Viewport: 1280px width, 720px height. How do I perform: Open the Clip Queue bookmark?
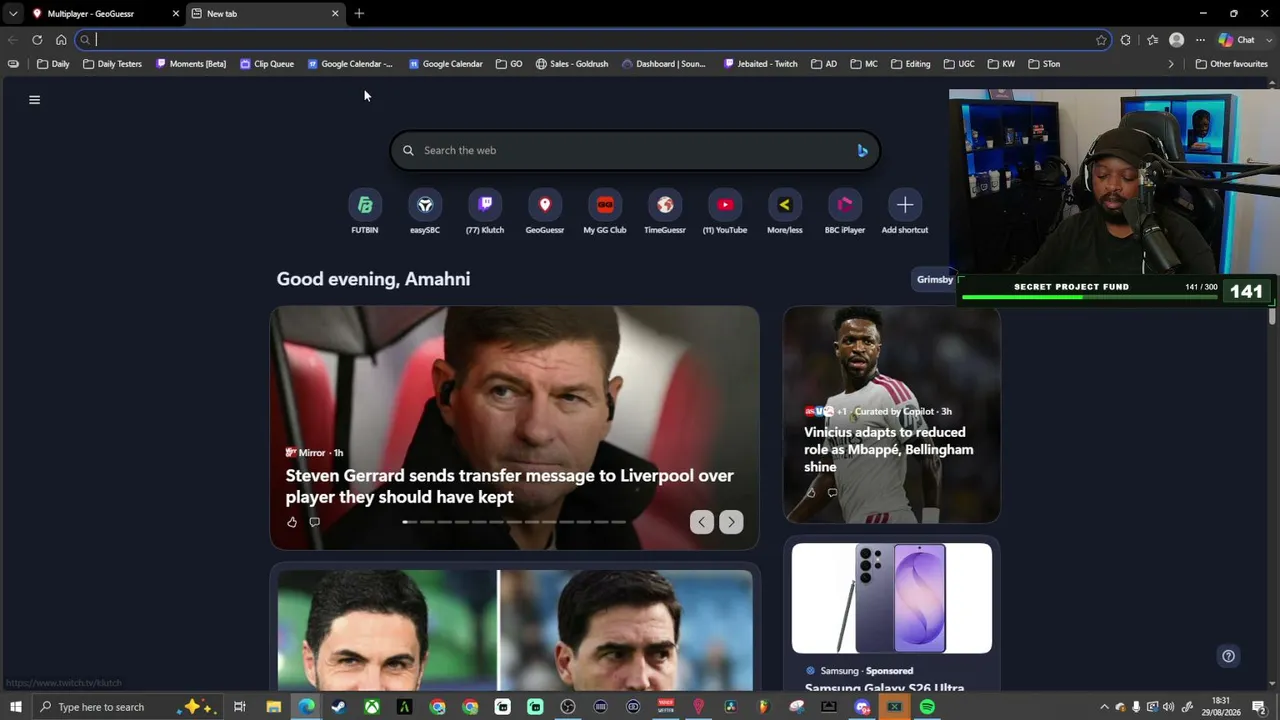click(x=267, y=64)
